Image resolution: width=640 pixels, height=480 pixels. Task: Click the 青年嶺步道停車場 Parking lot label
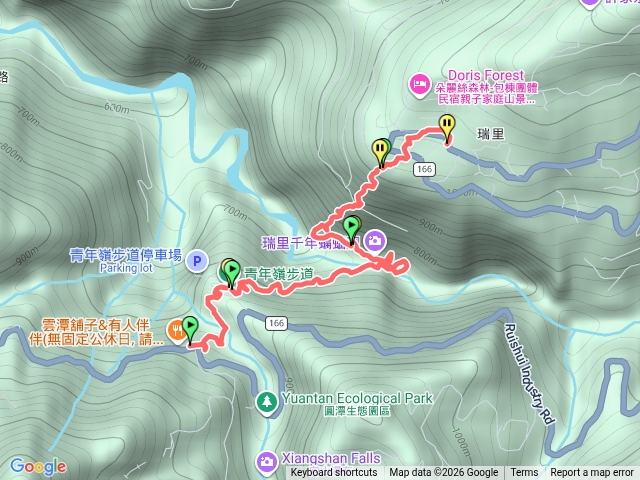[x=126, y=260]
